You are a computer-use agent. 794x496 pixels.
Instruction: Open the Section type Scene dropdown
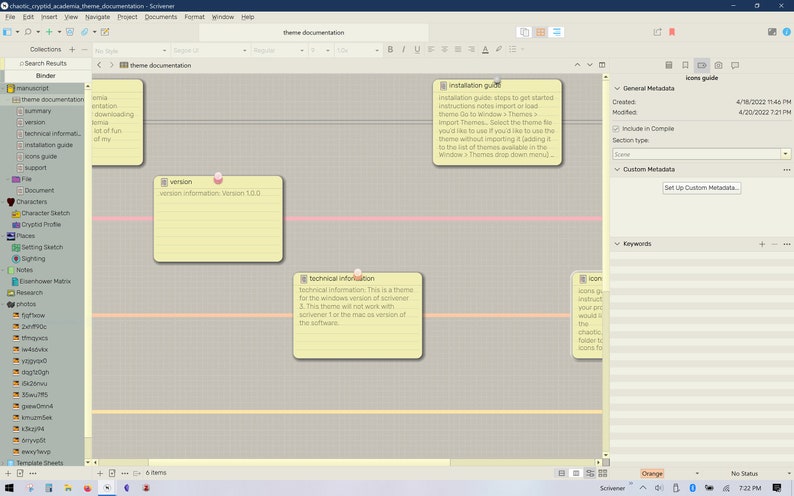point(701,154)
